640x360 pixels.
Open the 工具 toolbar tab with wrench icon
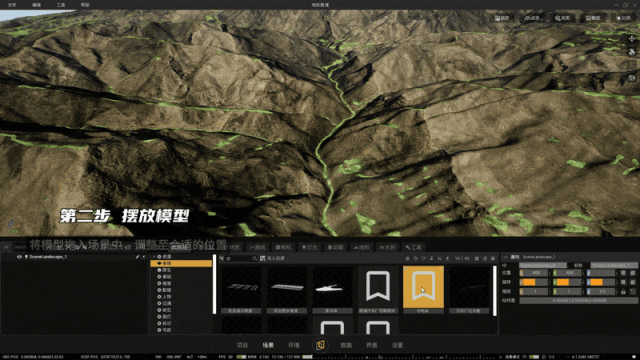[x=413, y=247]
